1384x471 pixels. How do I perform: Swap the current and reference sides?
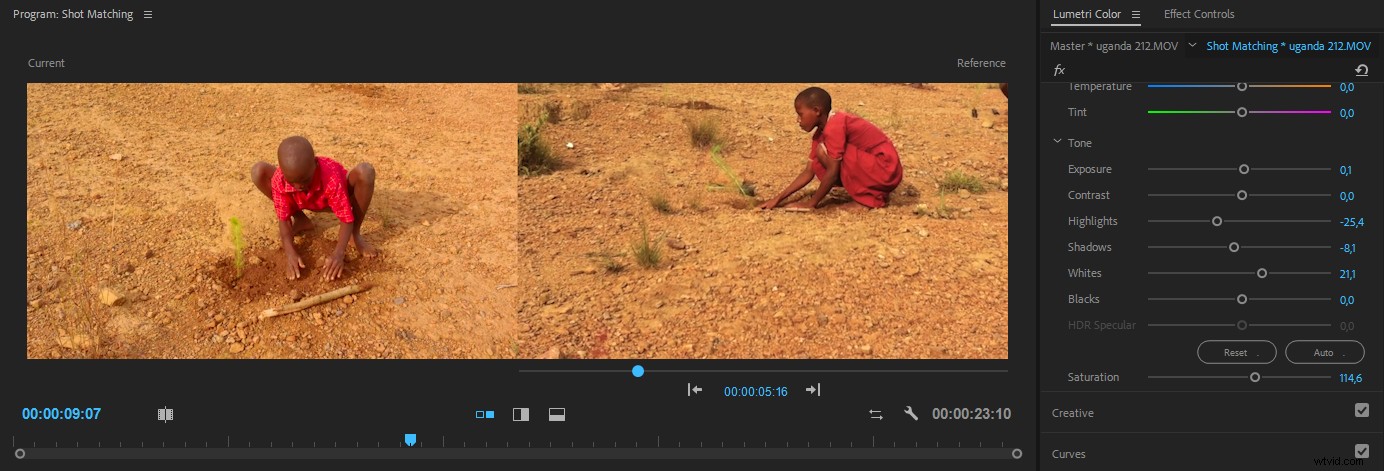(x=876, y=414)
